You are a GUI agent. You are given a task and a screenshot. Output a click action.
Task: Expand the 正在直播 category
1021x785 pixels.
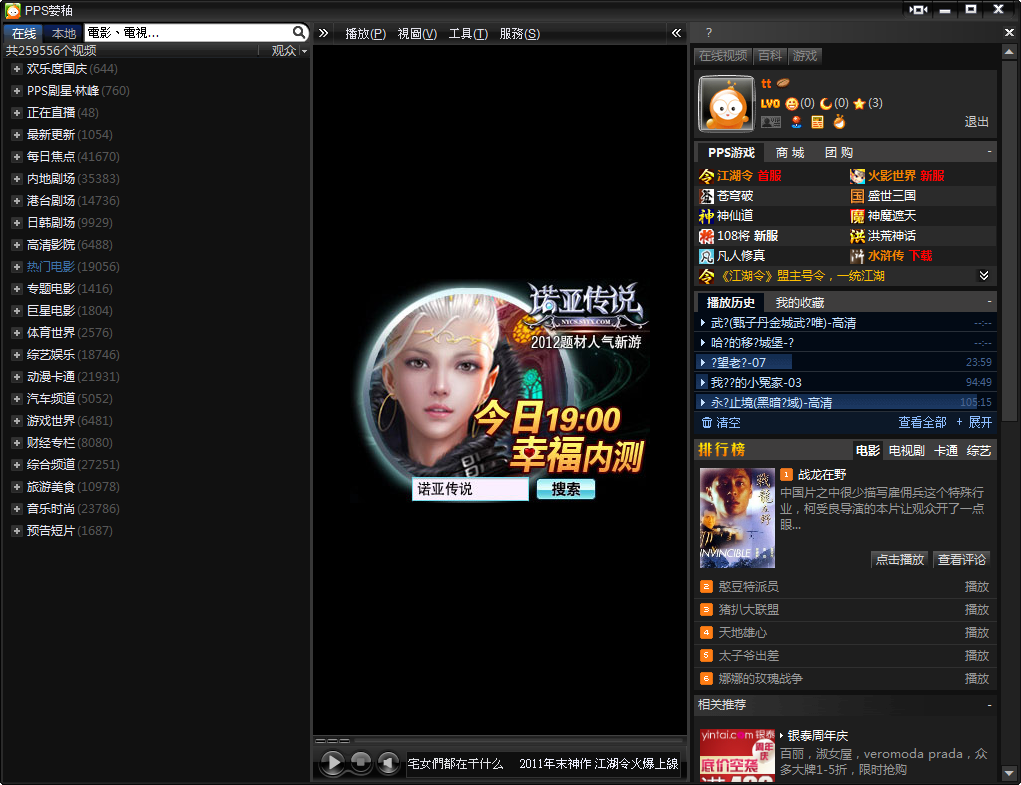pyautogui.click(x=17, y=113)
